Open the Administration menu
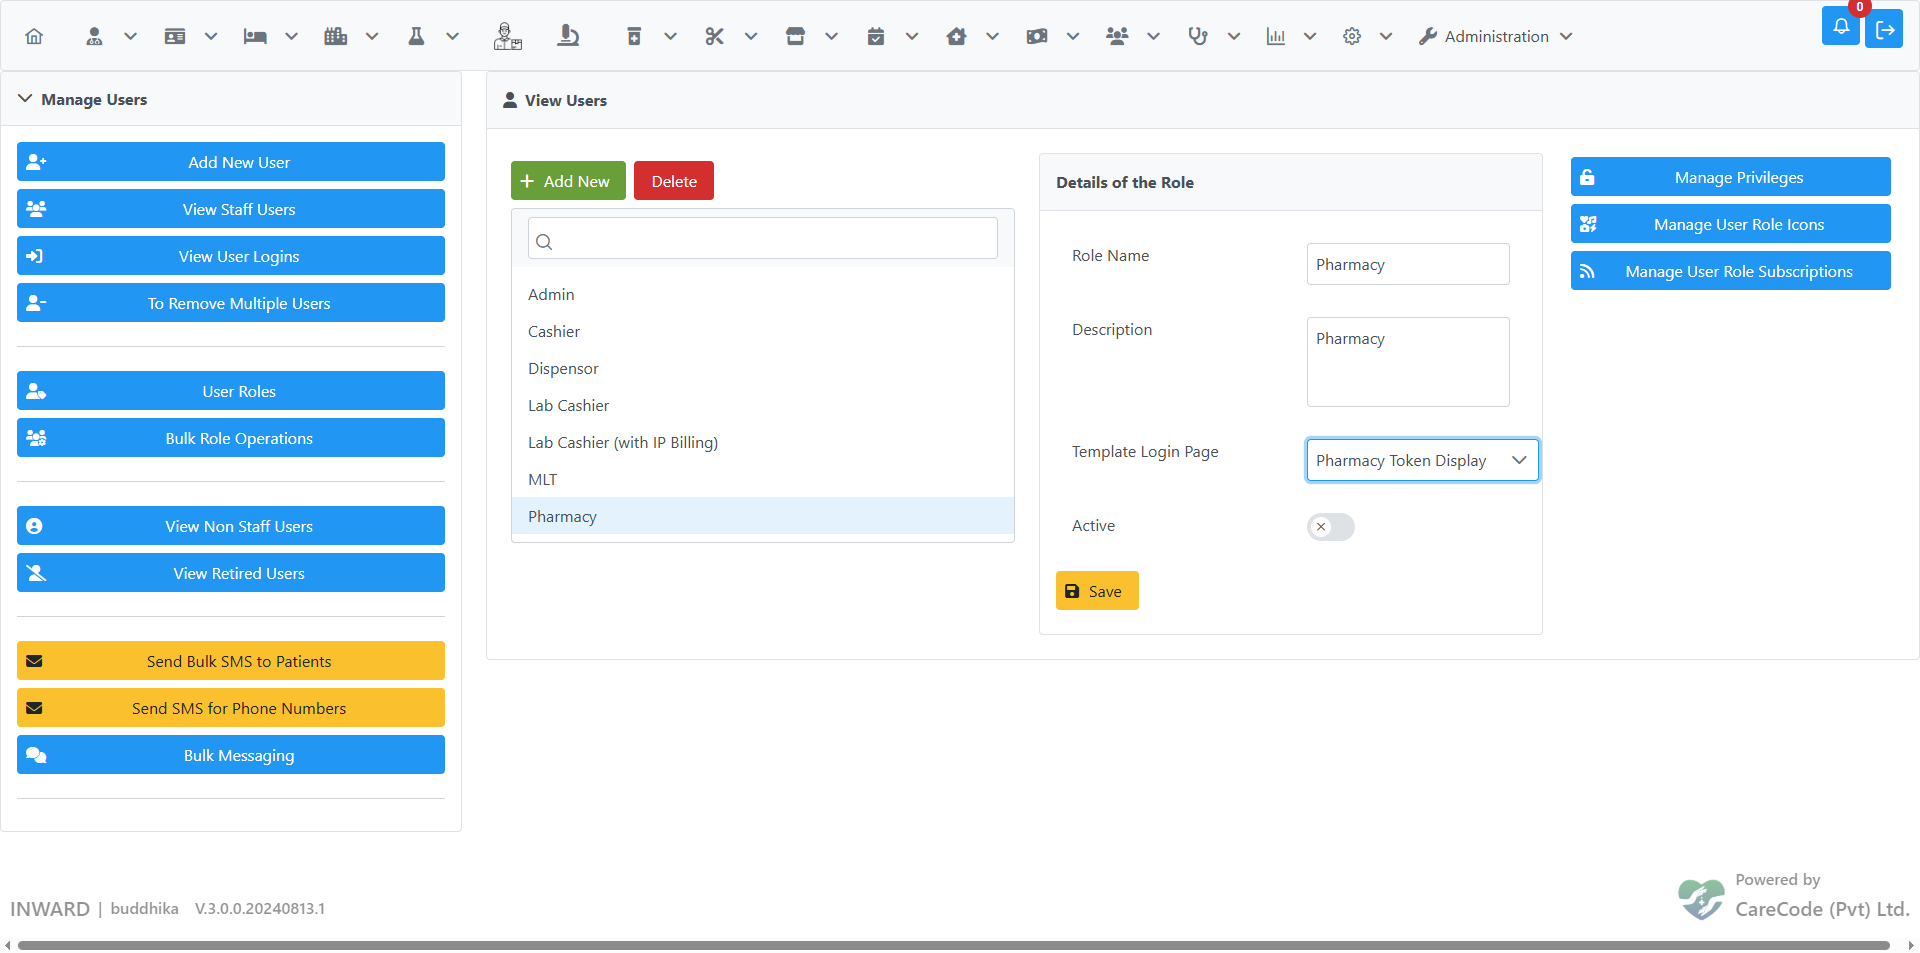 [x=1496, y=36]
